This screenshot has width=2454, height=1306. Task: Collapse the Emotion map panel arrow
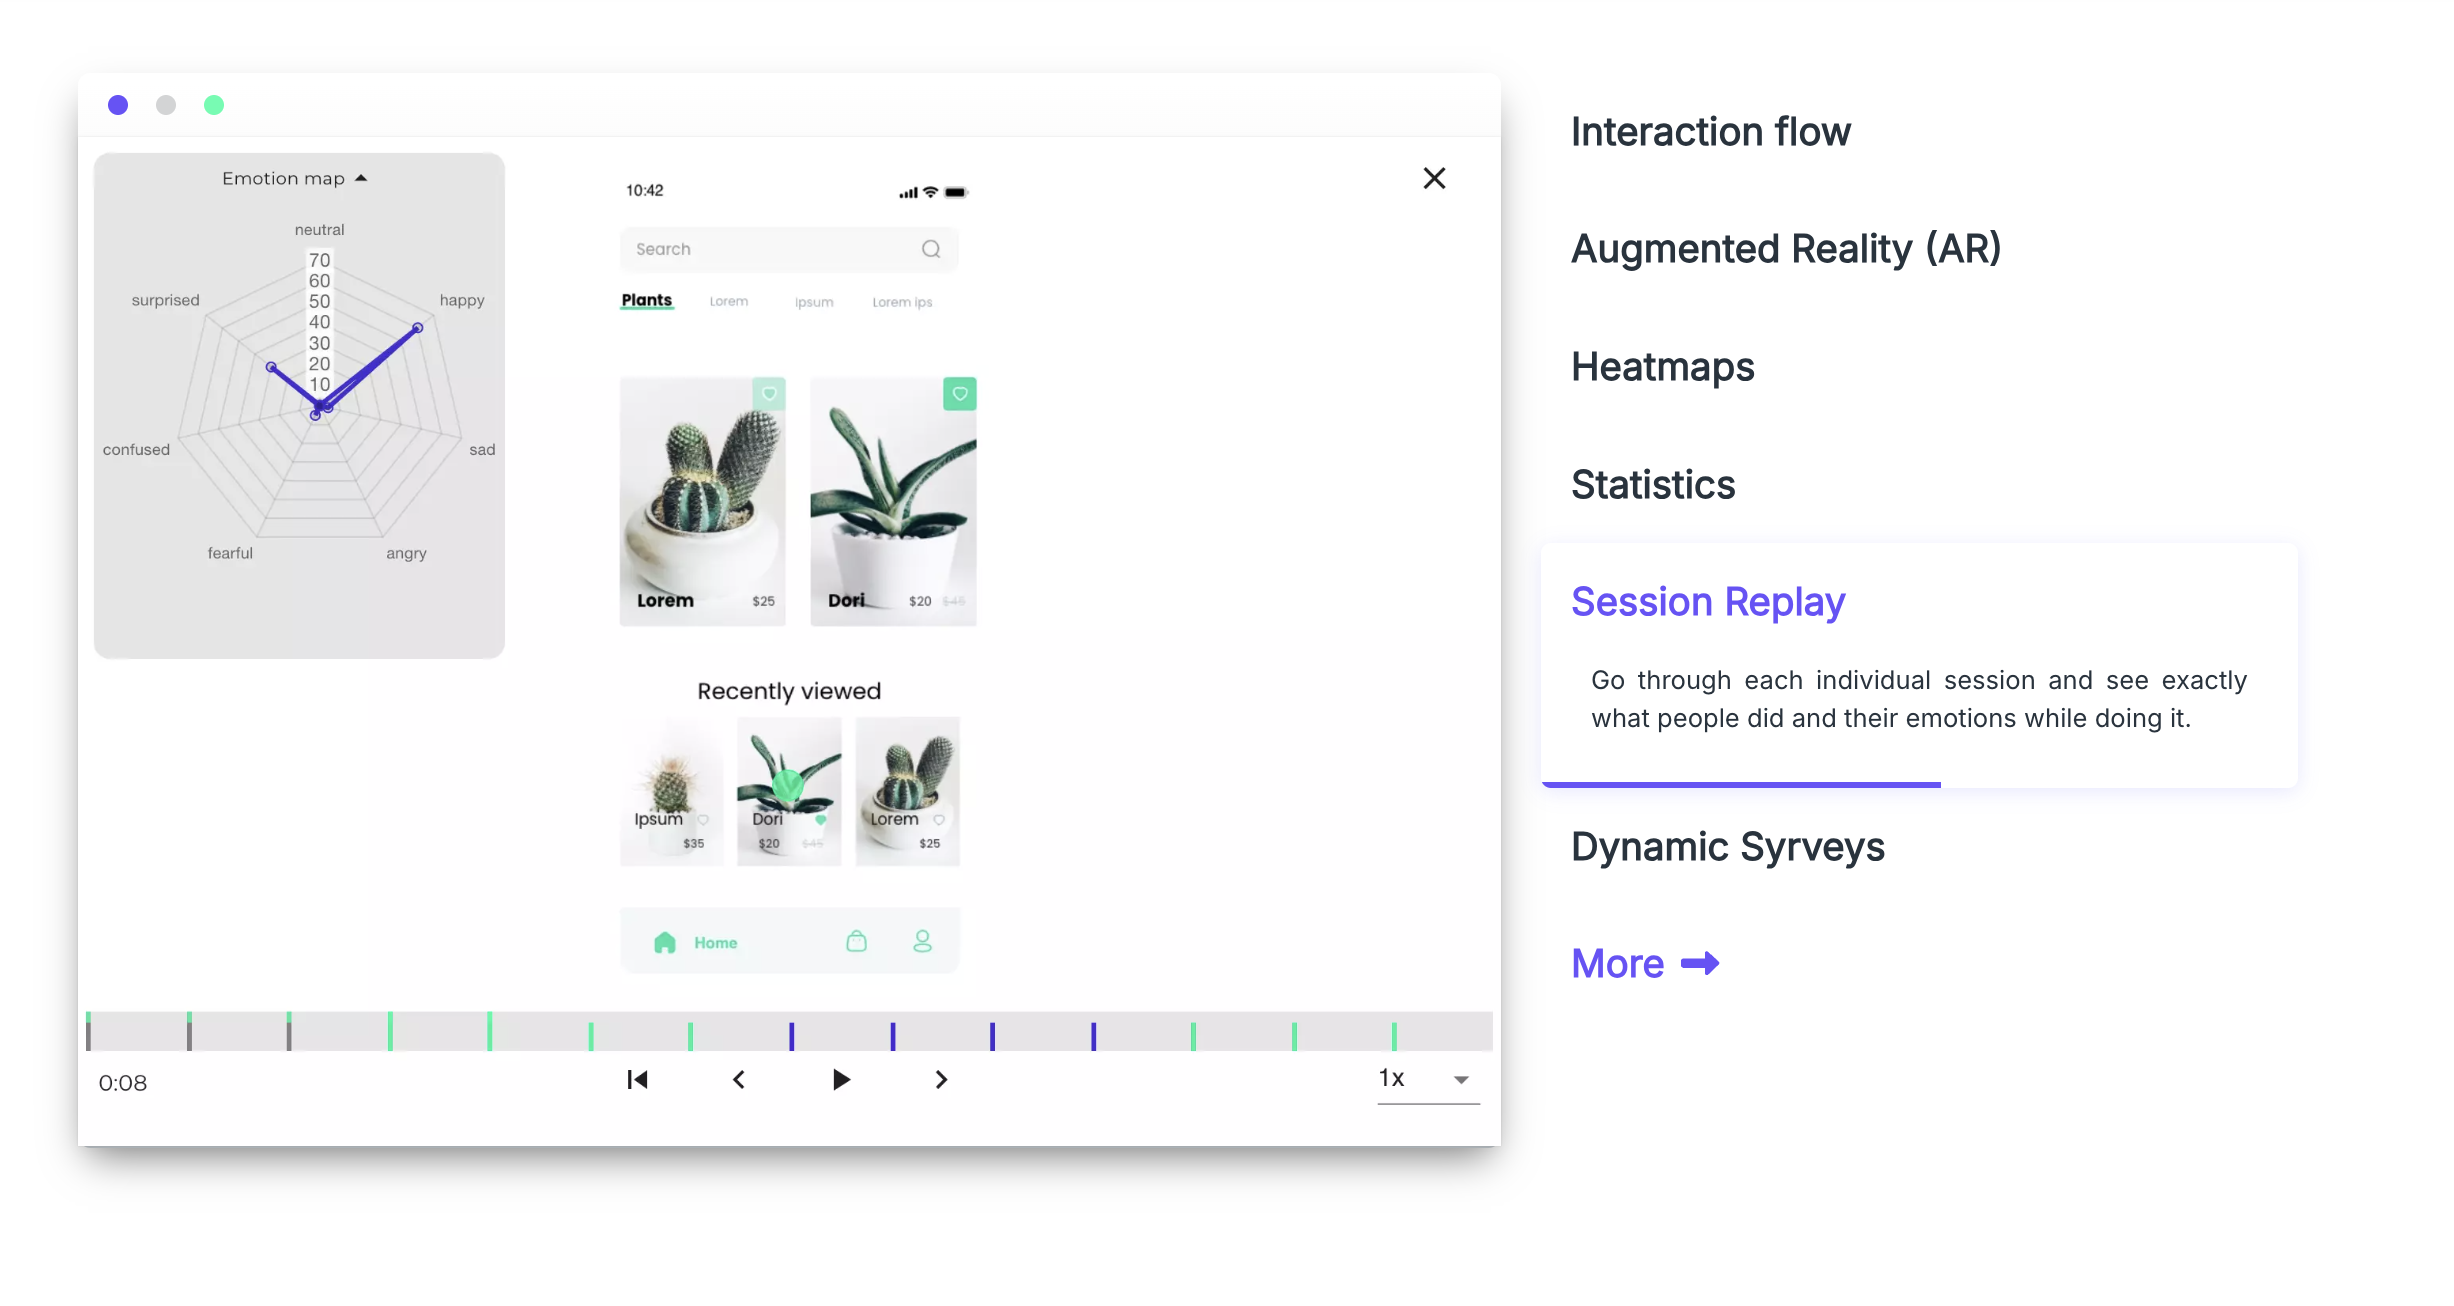[x=361, y=178]
